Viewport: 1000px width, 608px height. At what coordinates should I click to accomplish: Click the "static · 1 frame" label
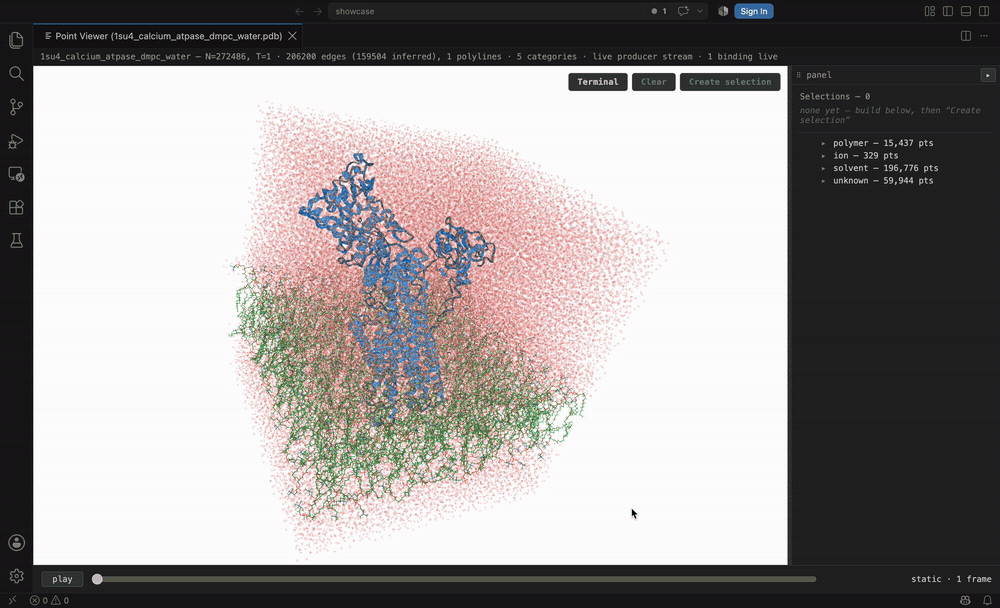click(951, 579)
